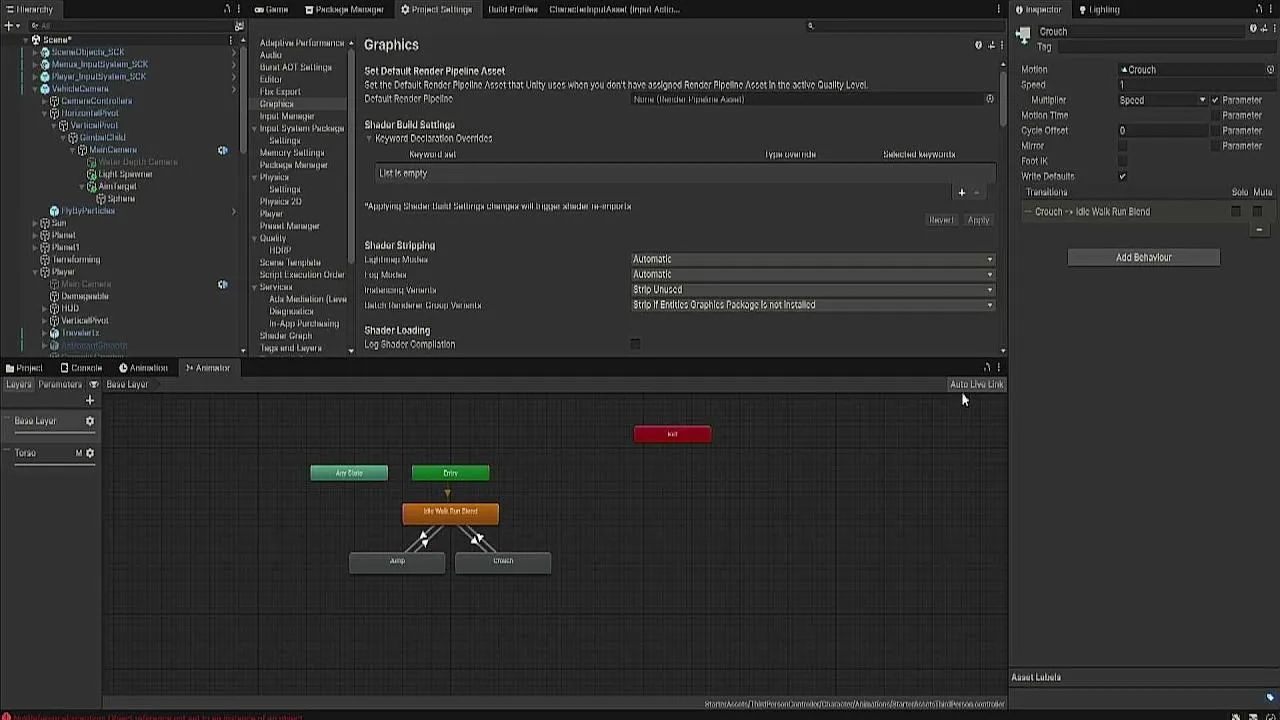1280x720 pixels.
Task: Switch to the Build Profiles tab
Action: click(x=512, y=9)
